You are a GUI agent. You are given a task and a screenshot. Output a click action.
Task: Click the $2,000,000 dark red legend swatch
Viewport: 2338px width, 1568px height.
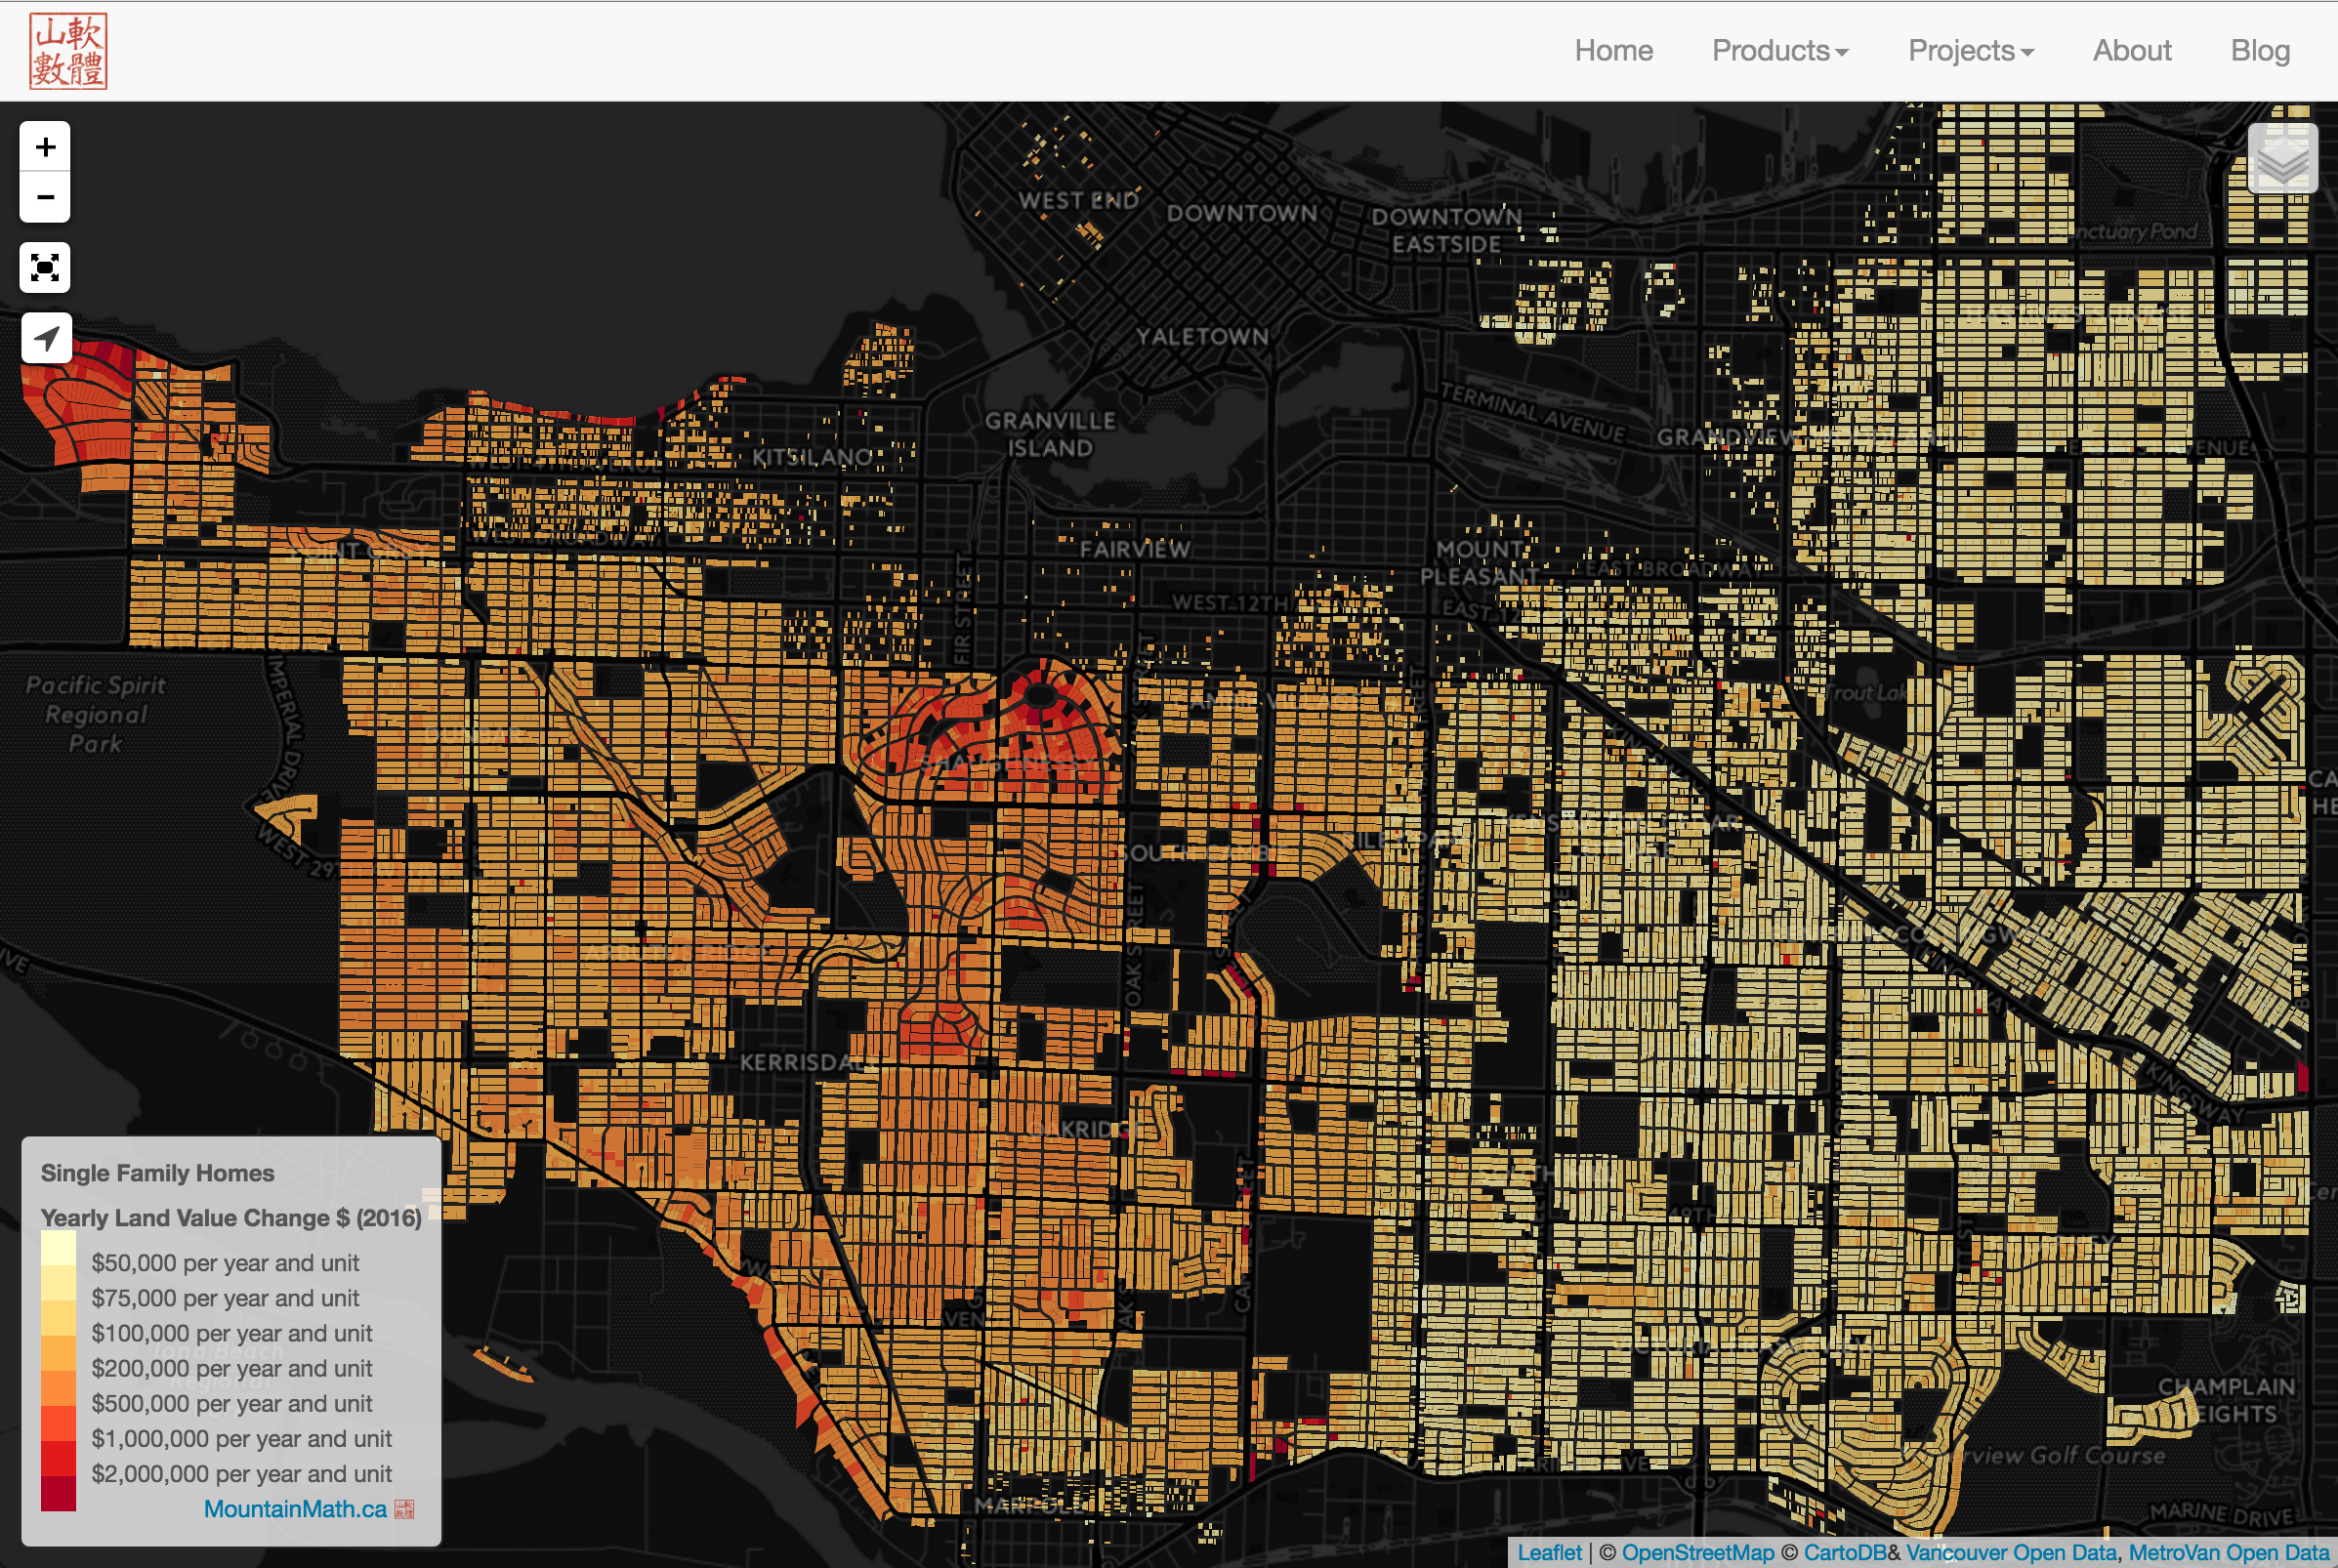point(58,1493)
